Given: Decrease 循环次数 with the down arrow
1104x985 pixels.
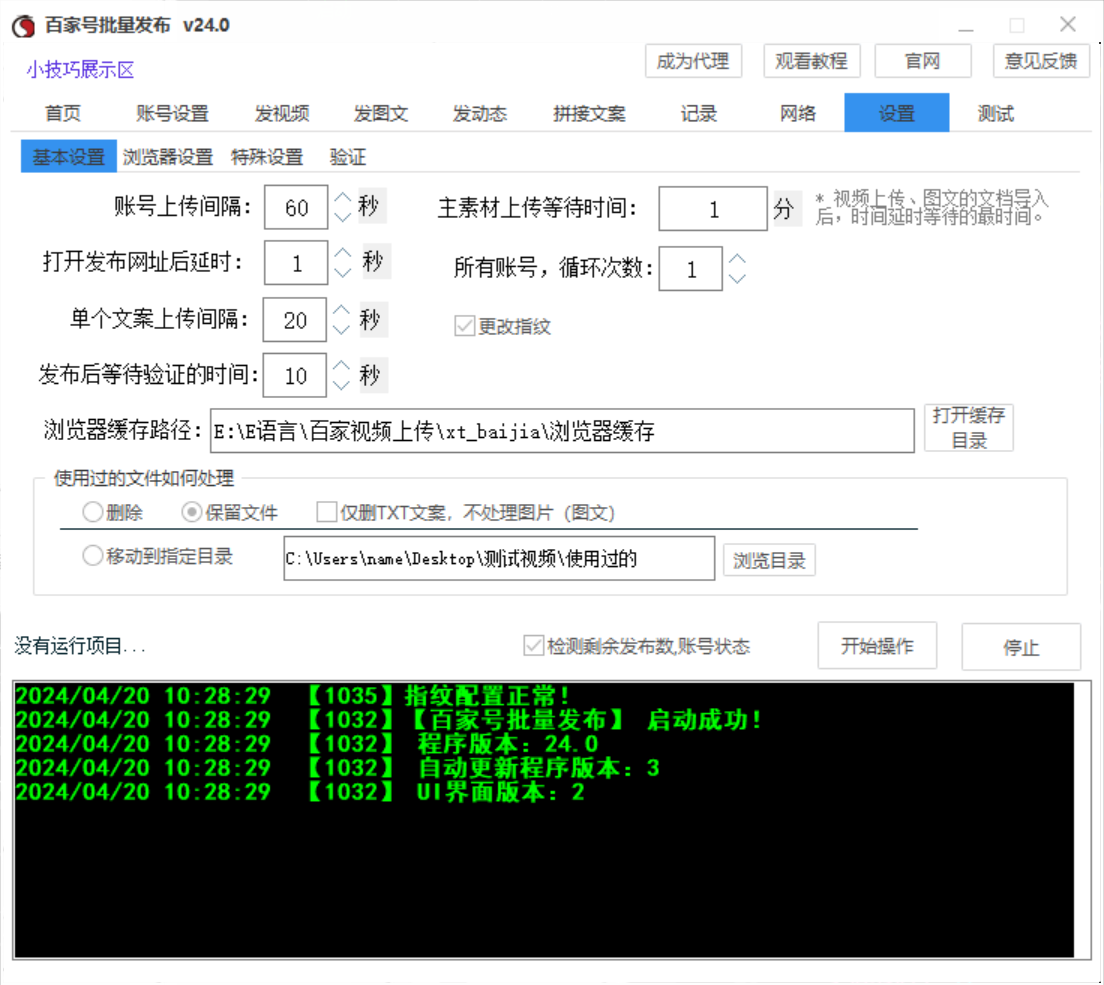Looking at the screenshot, I should click(x=737, y=278).
